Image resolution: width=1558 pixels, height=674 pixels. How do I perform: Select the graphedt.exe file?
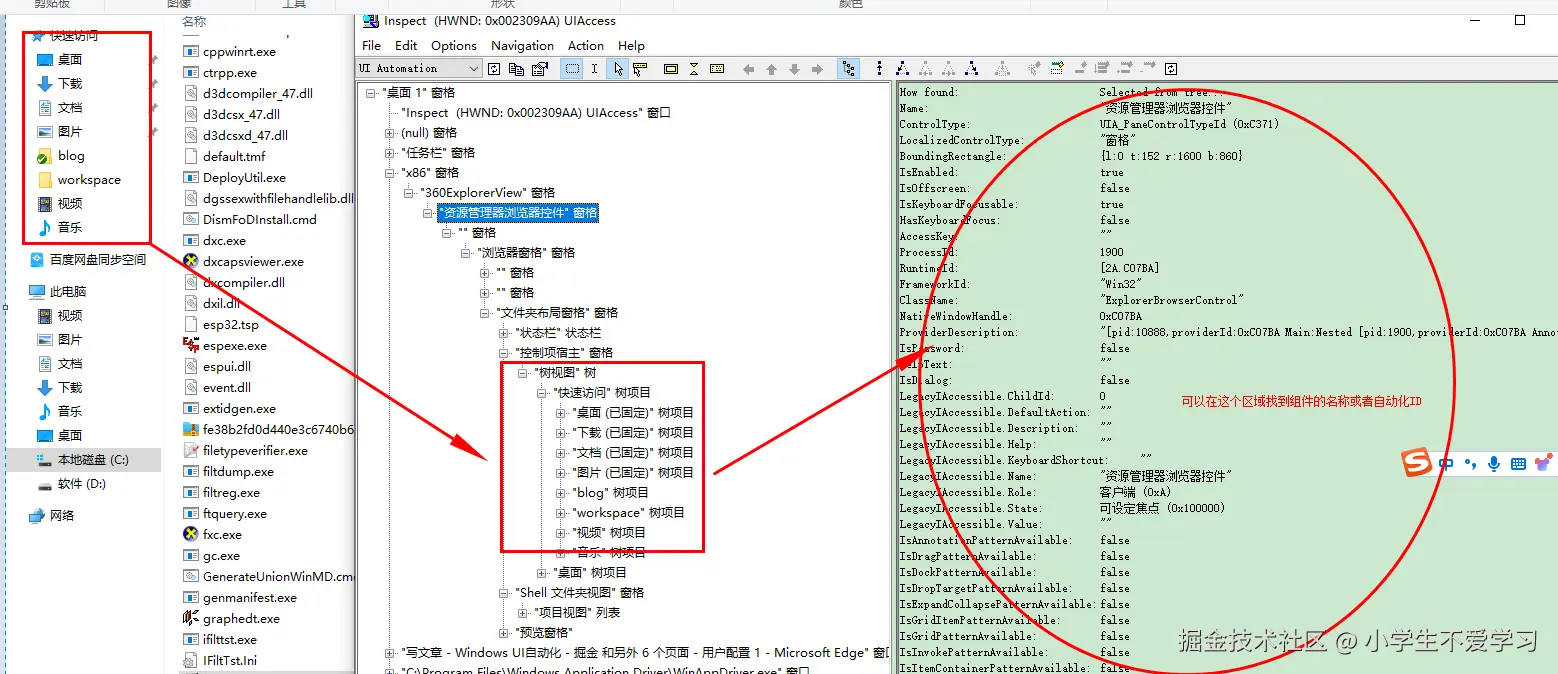pyautogui.click(x=241, y=619)
